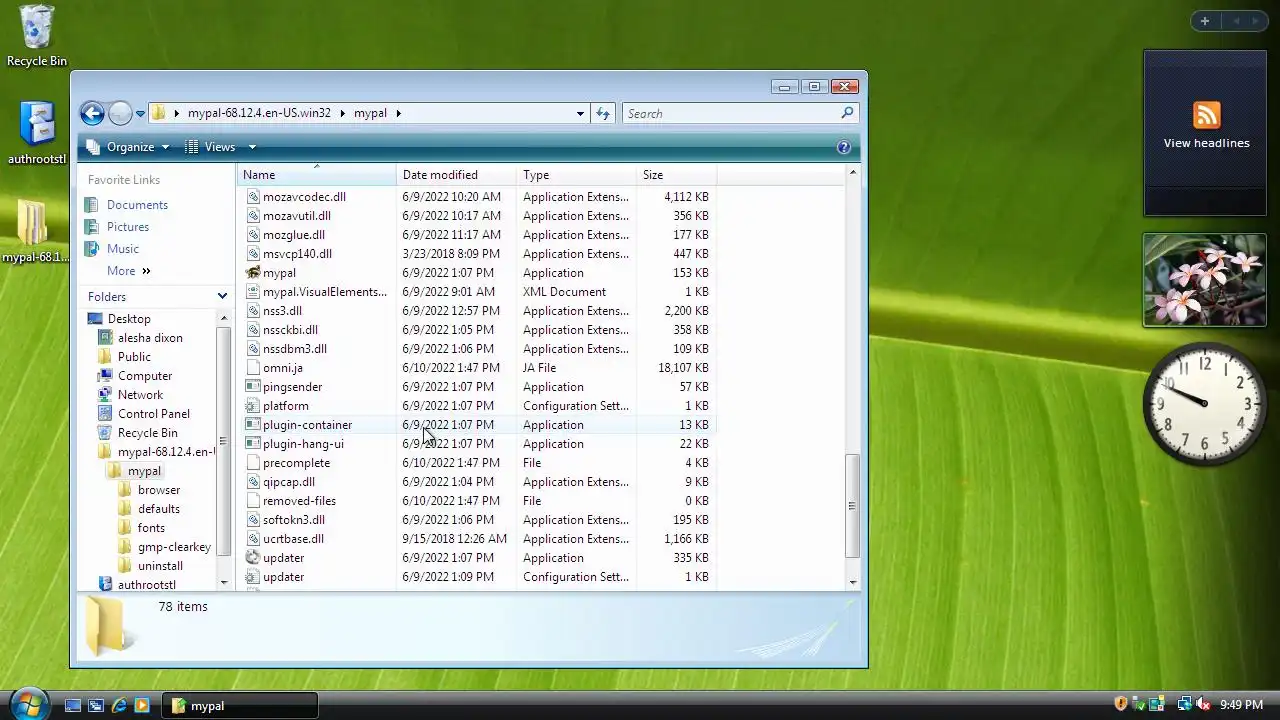This screenshot has width=1280, height=720.
Task: Click the flower slideshow gadget picture
Action: 1204,280
